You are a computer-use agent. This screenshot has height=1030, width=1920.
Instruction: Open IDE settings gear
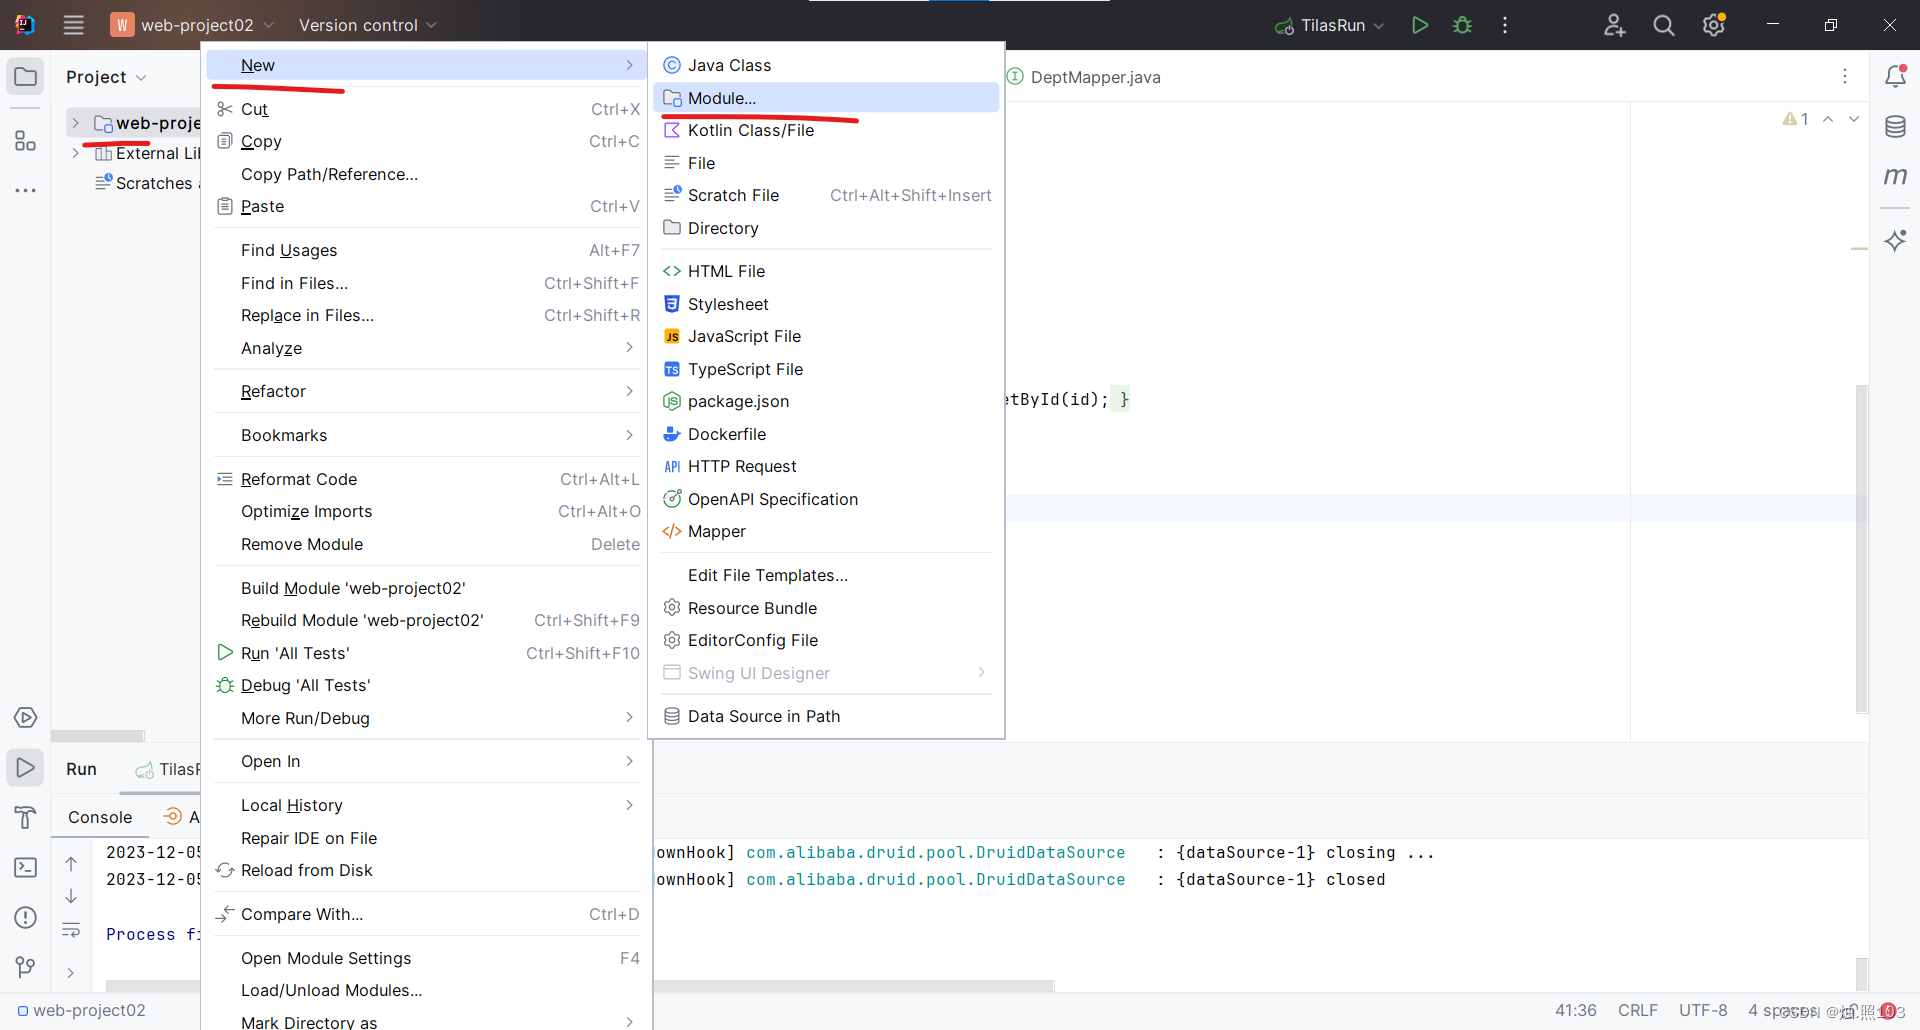click(x=1713, y=25)
